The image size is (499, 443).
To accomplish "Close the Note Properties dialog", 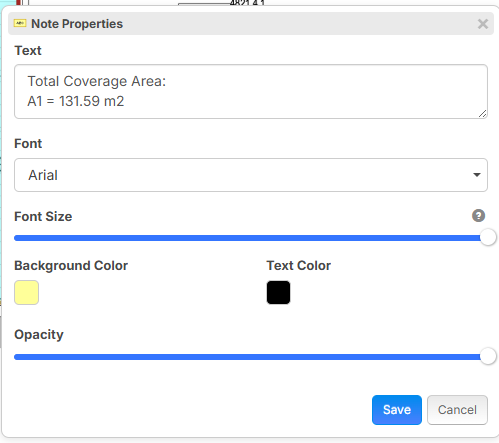I will (483, 24).
